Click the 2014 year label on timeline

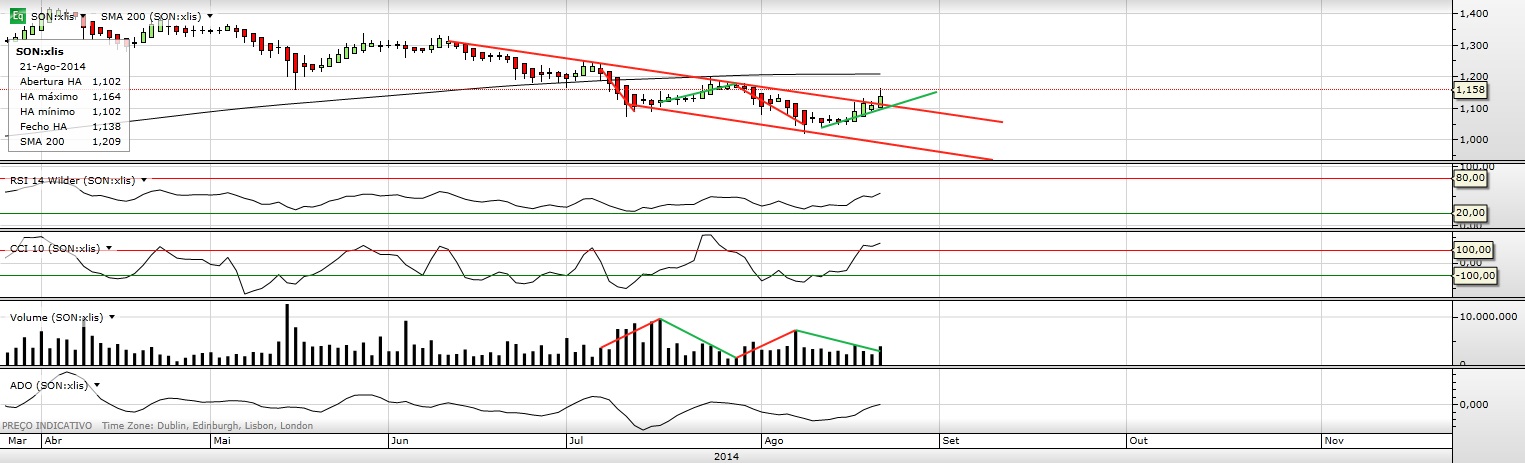click(725, 456)
